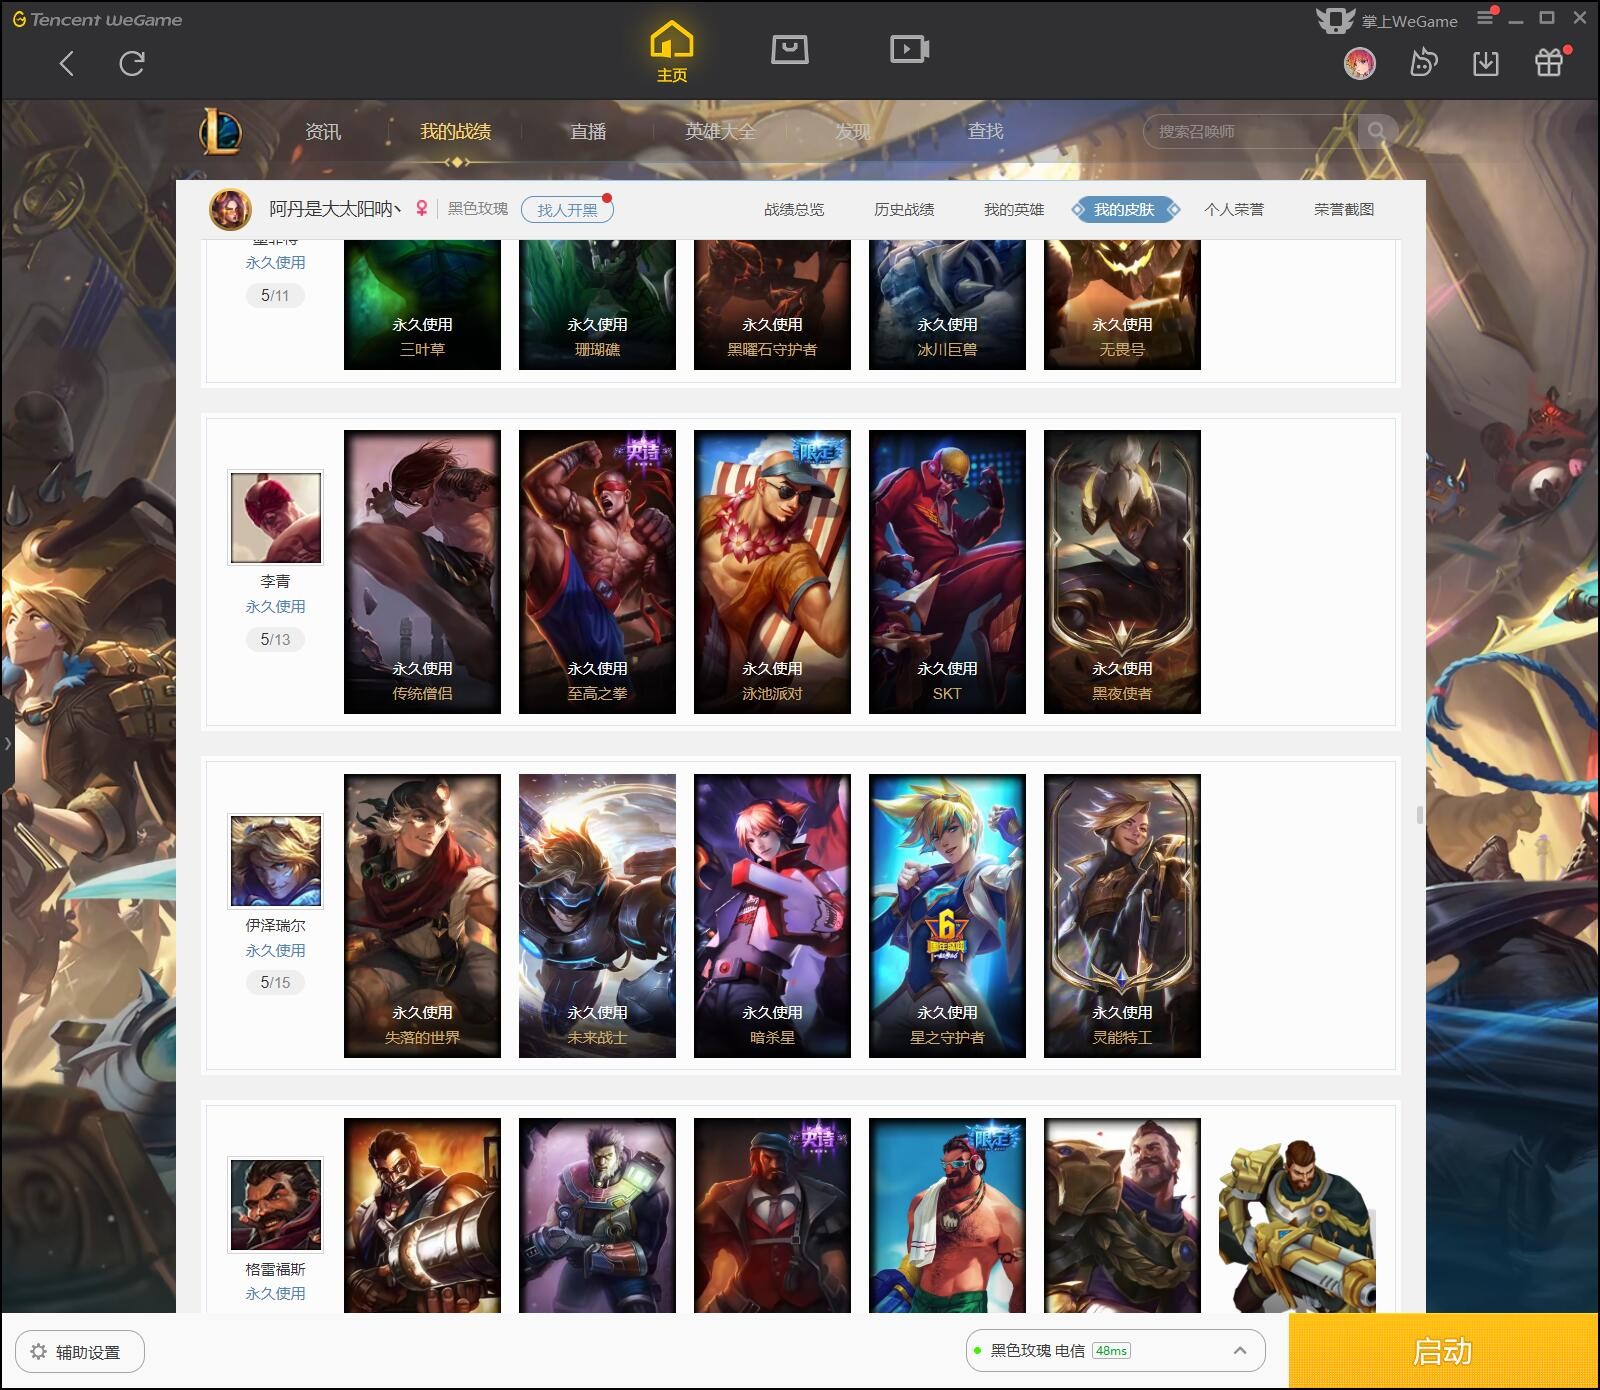The width and height of the screenshot is (1600, 1390).
Task: Open the 黑夜使者 skin card
Action: tap(1122, 572)
